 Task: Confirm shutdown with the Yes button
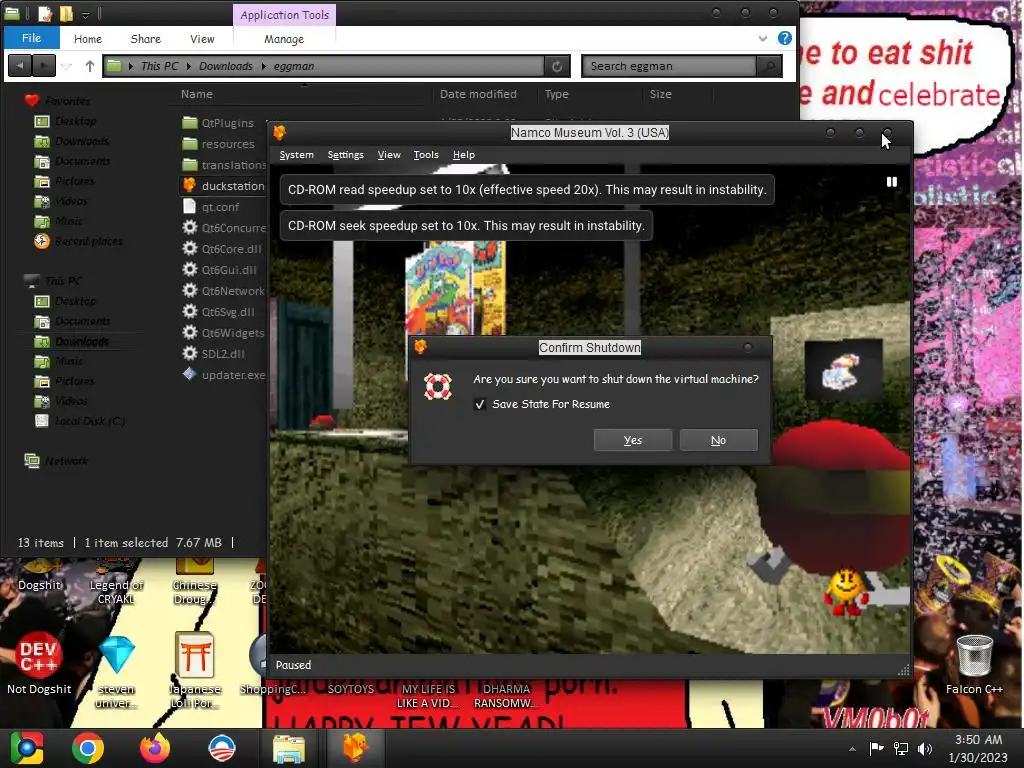click(632, 440)
